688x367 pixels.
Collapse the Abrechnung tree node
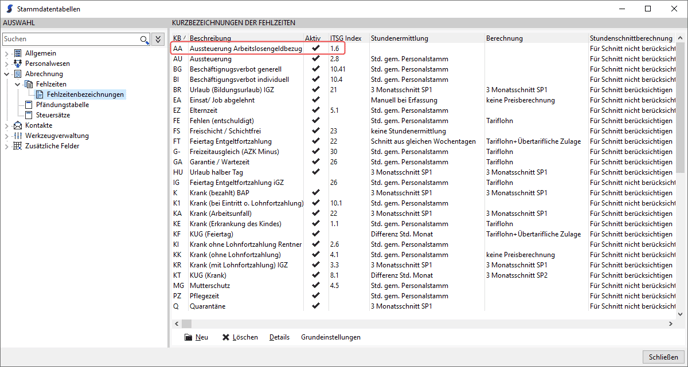7,74
